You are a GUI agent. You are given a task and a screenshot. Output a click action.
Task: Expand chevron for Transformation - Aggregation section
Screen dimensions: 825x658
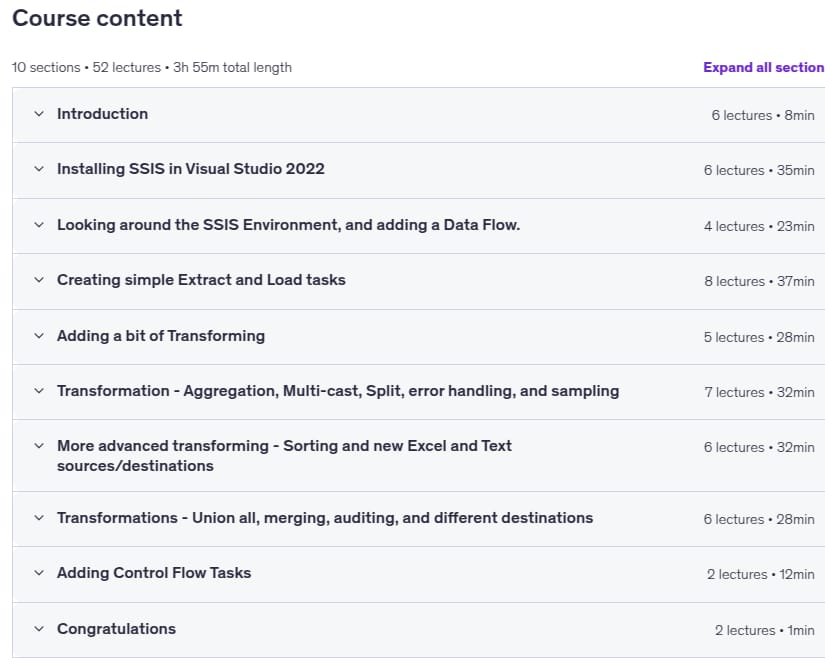pyautogui.click(x=39, y=391)
